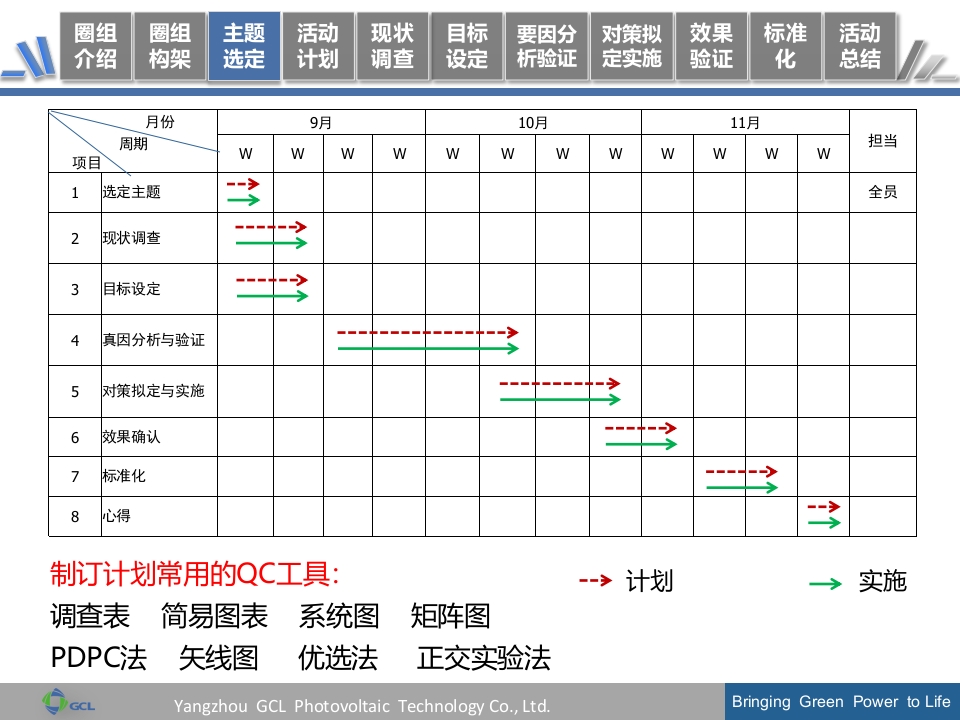Click the dashed red arrow in 心得 row
The image size is (960, 720).
tap(822, 508)
